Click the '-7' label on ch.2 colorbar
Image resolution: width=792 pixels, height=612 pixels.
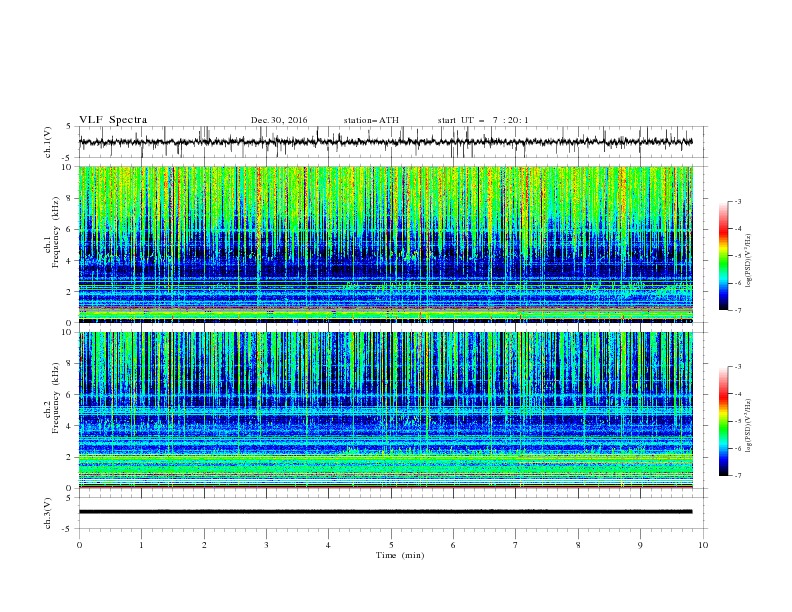pyautogui.click(x=737, y=476)
